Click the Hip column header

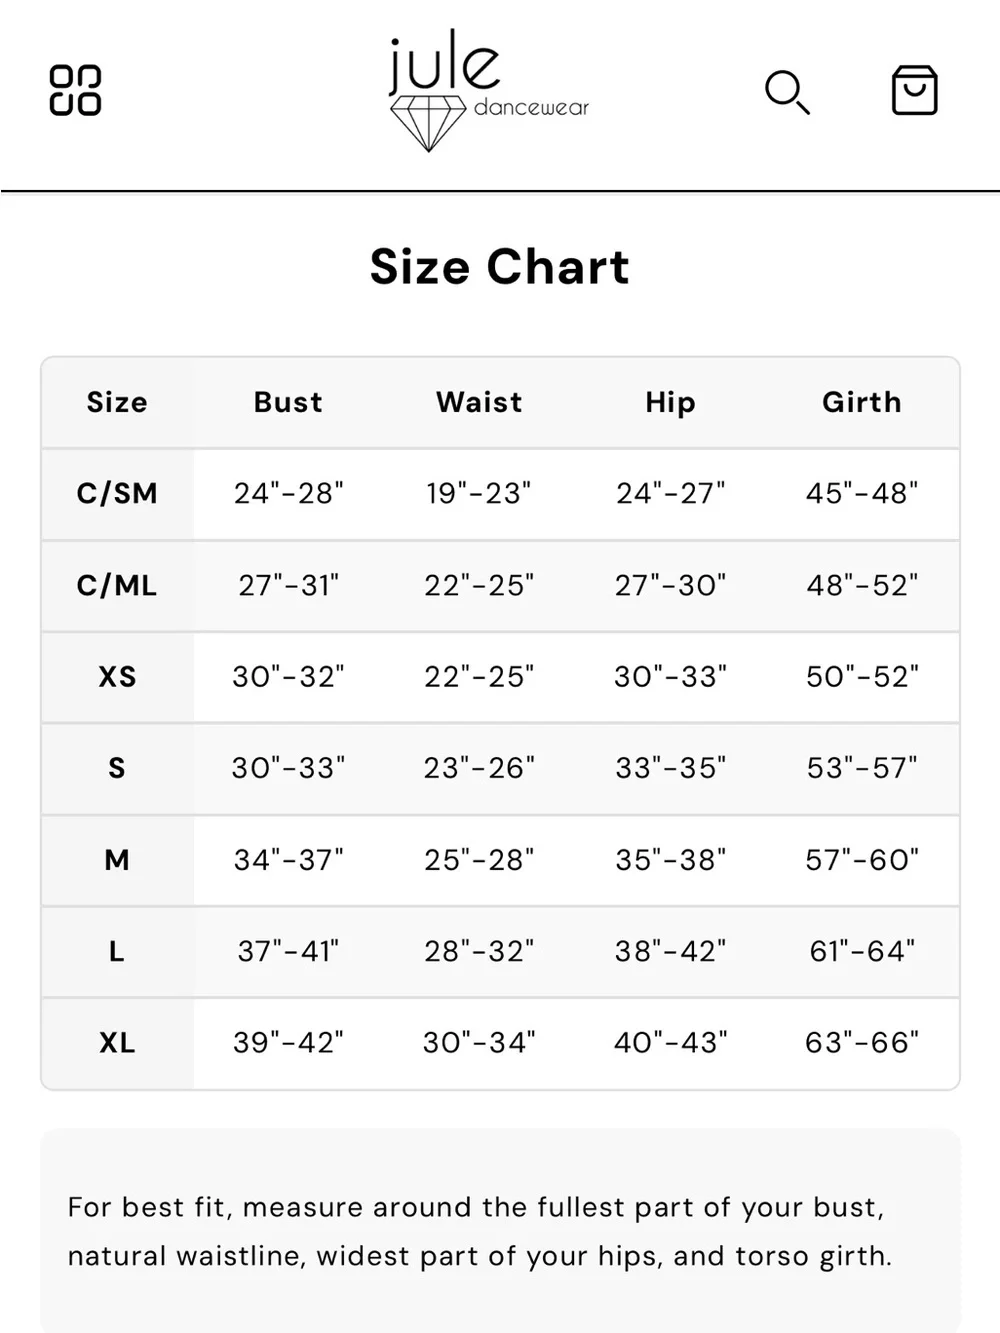(x=670, y=402)
